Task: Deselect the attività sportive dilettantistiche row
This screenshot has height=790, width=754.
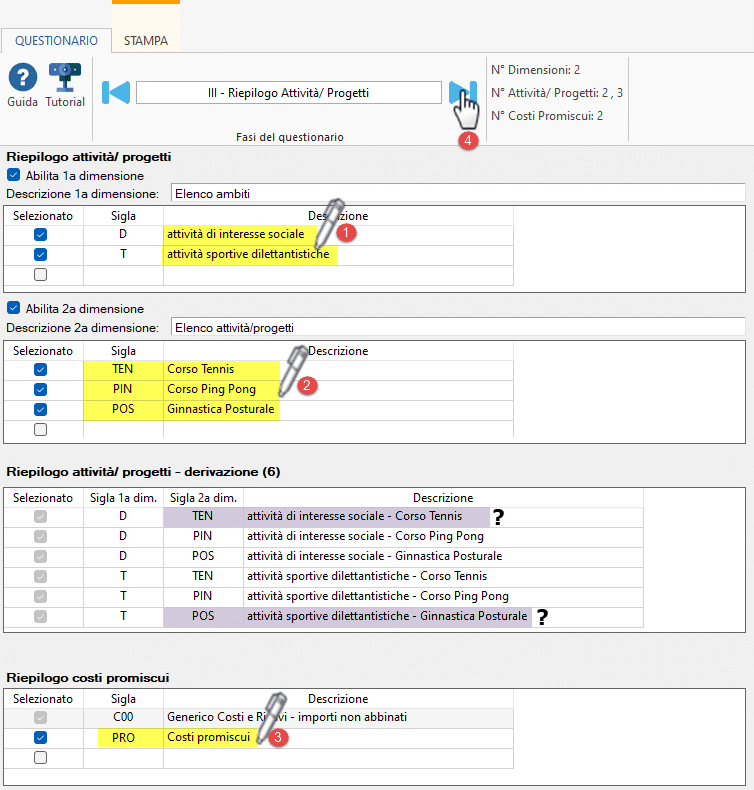Action: [x=40, y=254]
